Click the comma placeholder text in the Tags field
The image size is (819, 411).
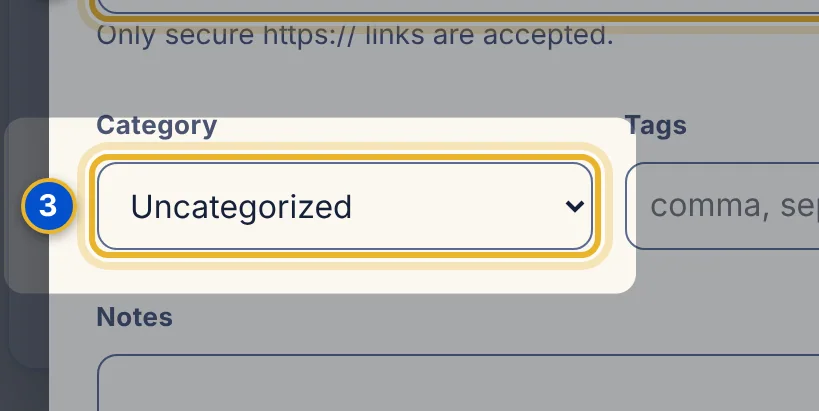pos(734,206)
